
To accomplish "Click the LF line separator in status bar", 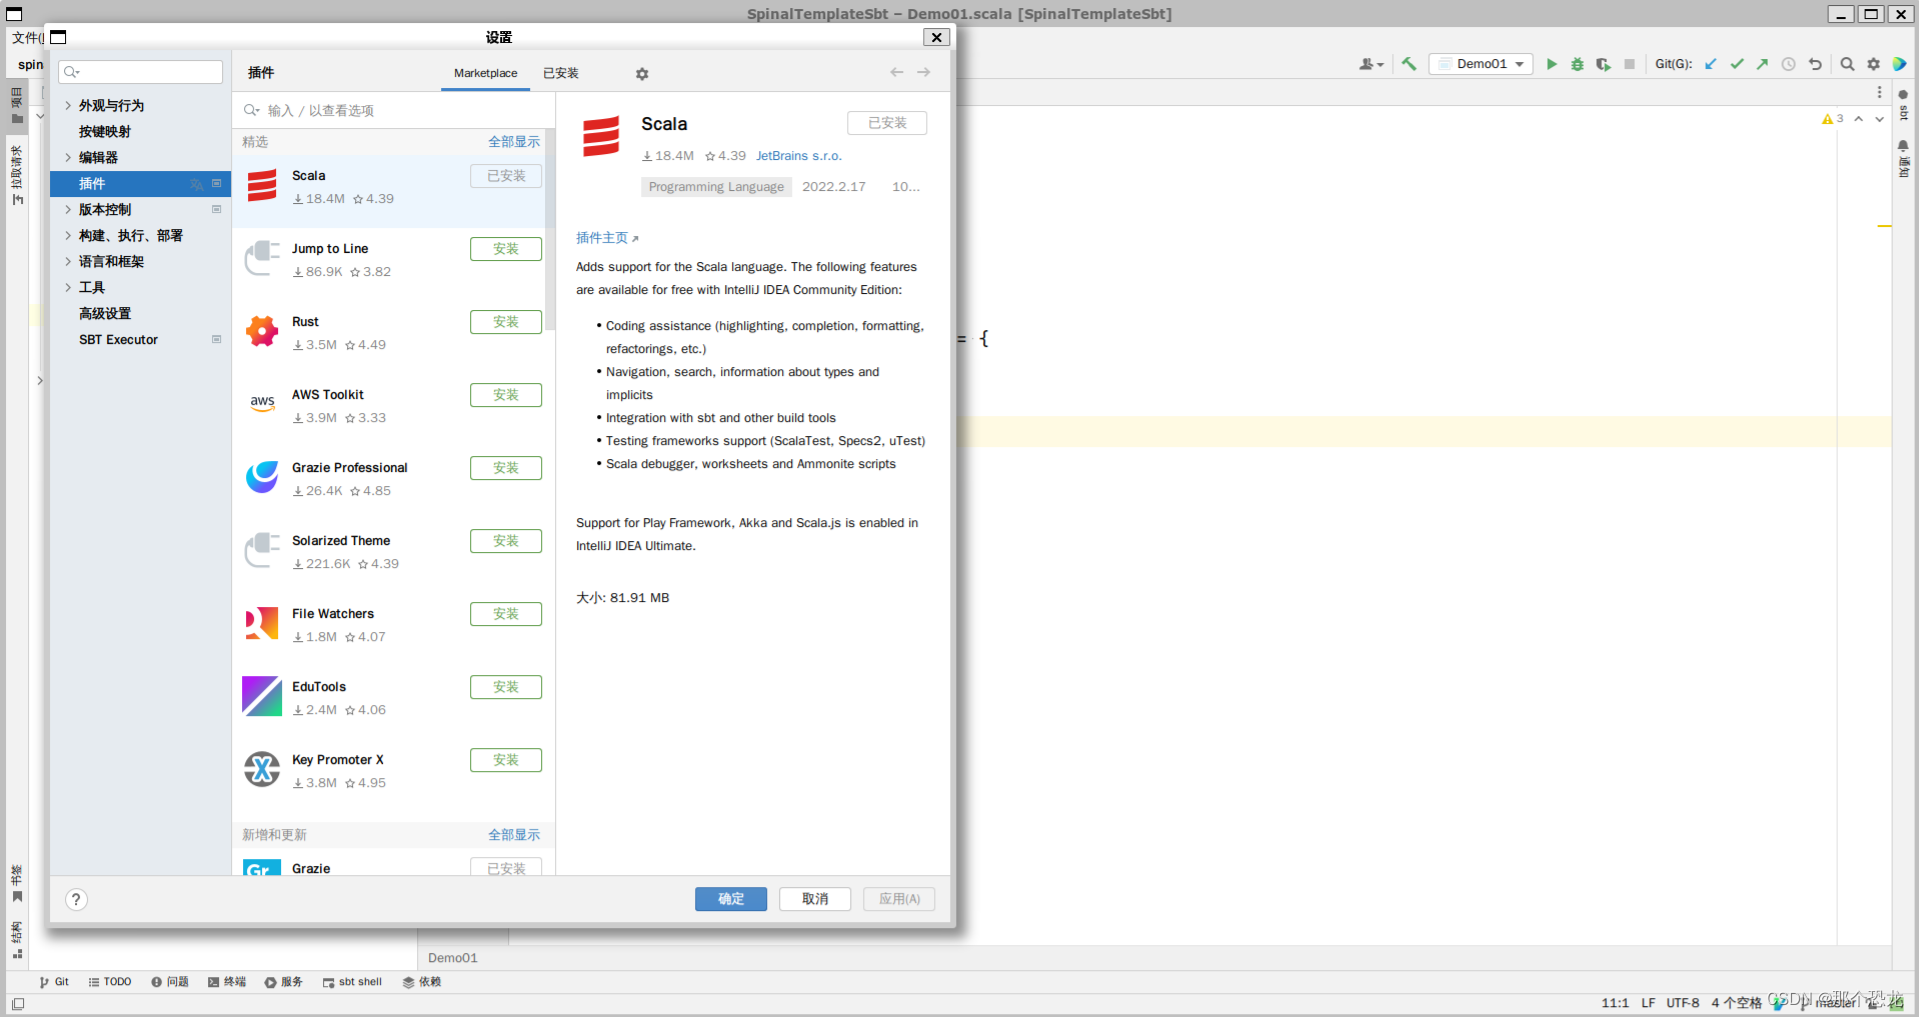I will pyautogui.click(x=1648, y=1003).
